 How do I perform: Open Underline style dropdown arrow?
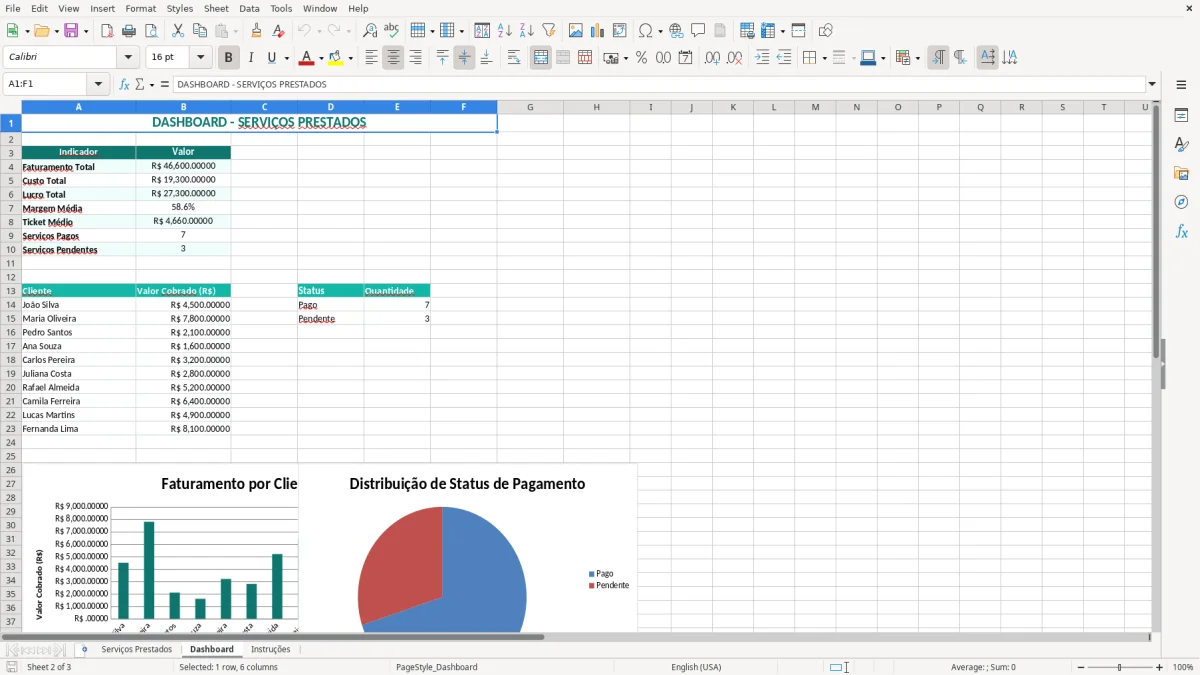tap(286, 58)
